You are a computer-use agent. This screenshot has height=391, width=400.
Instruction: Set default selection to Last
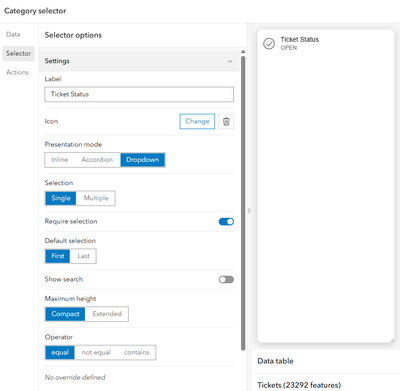[83, 256]
